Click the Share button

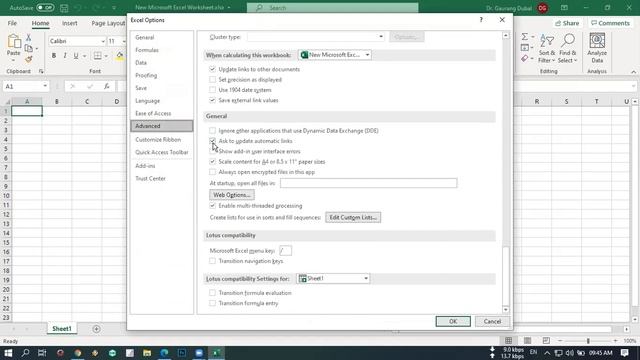tap(567, 23)
